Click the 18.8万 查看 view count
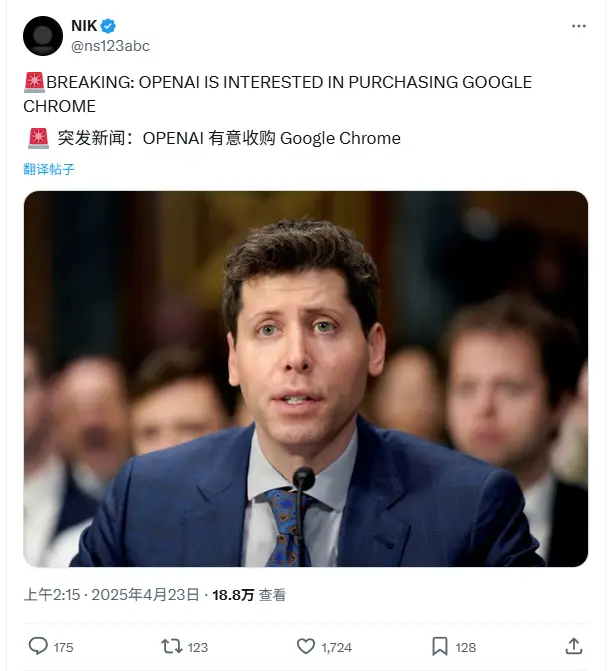Screen dimensions: 609x671 pyautogui.click(x=249, y=595)
